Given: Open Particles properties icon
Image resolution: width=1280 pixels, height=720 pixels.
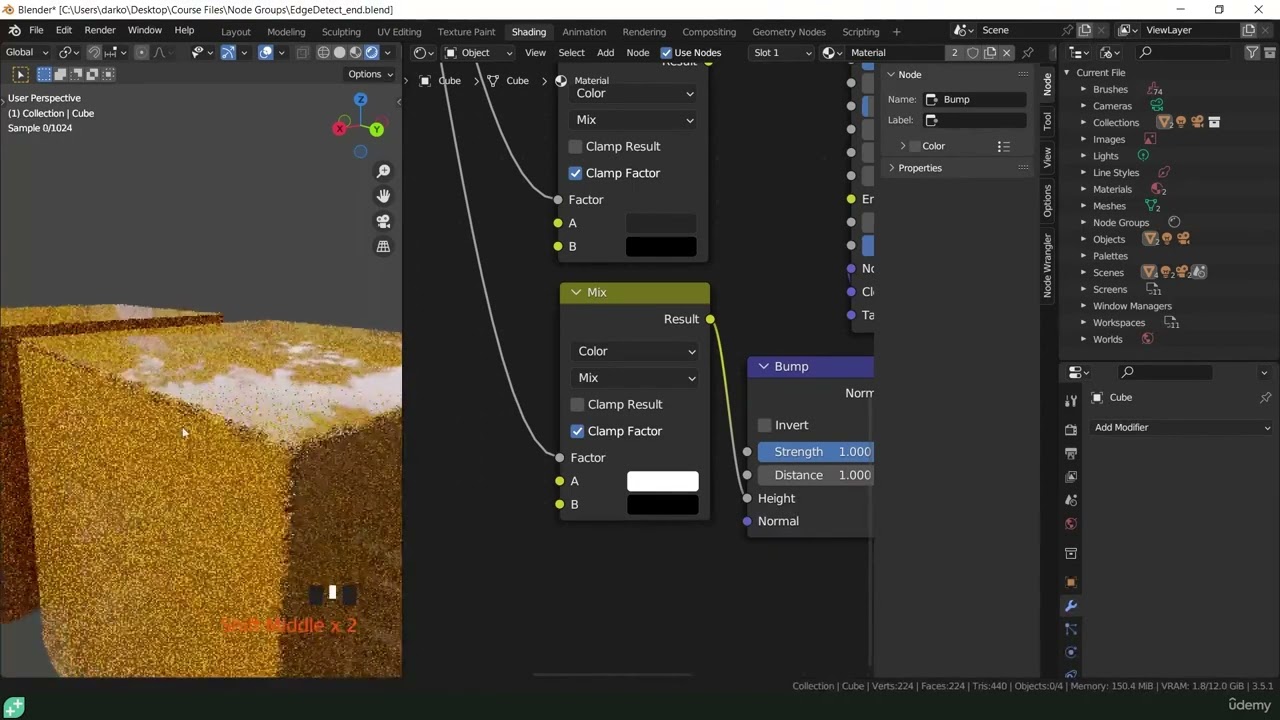Looking at the screenshot, I should click(1071, 629).
